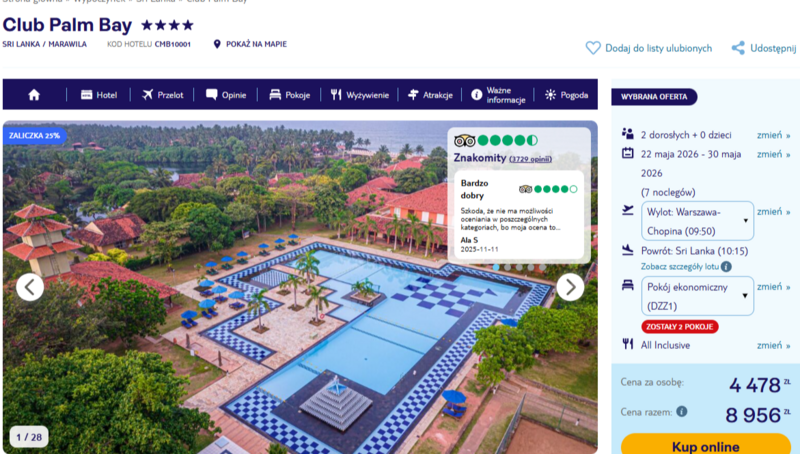
Task: Open the 3729 opinii reviews link
Action: 531,159
